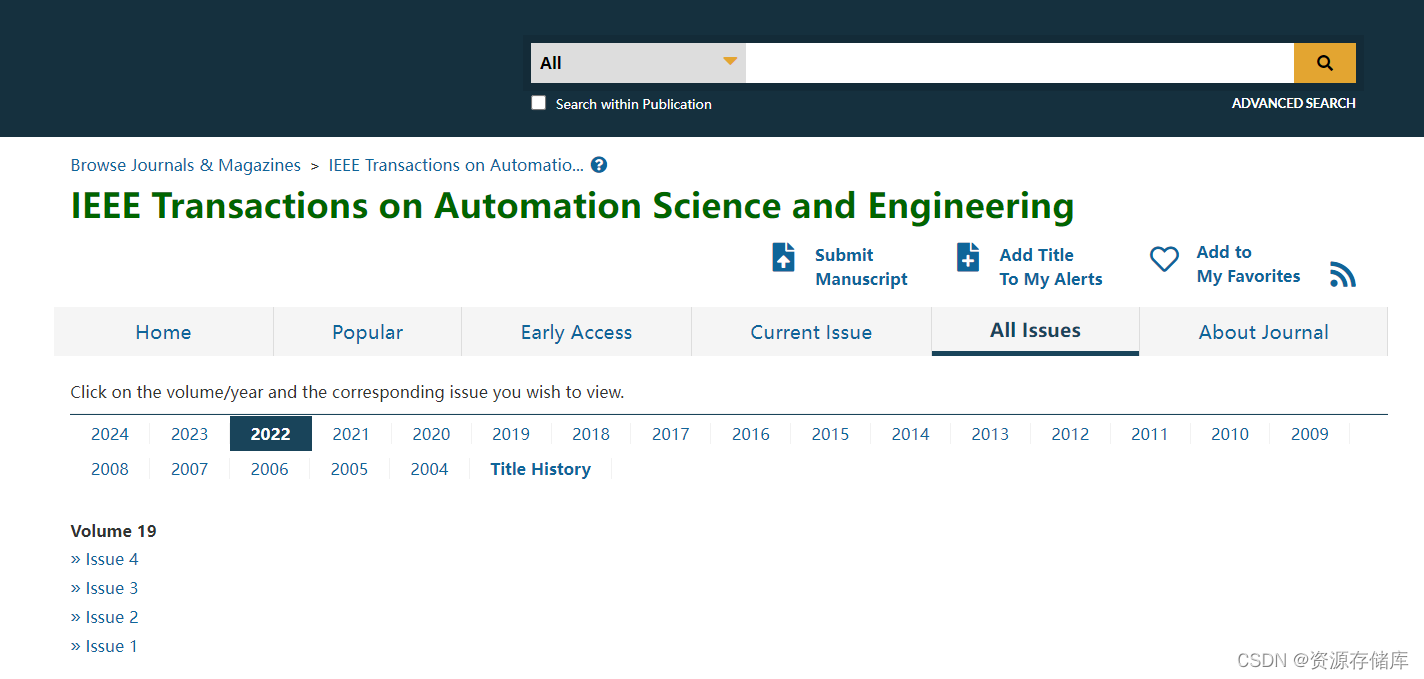1424x679 pixels.
Task: Open the Current Issue tab
Action: pos(811,332)
